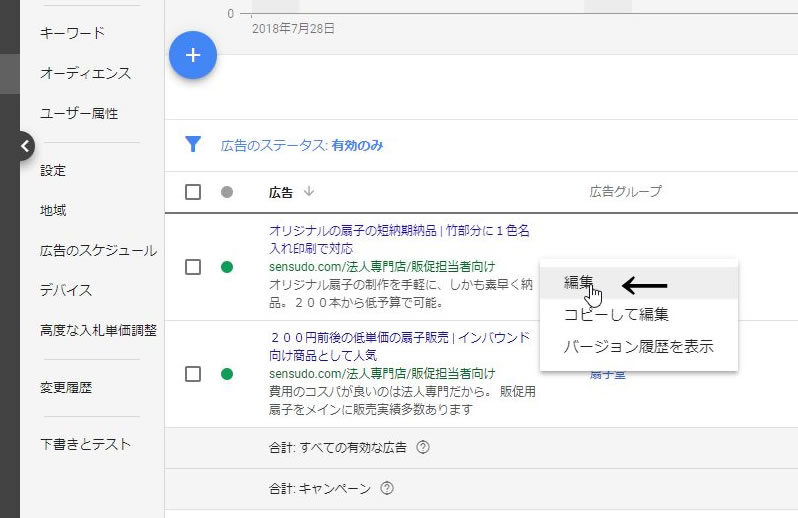
Task: Select 編集 from the context menu
Action: pyautogui.click(x=579, y=283)
